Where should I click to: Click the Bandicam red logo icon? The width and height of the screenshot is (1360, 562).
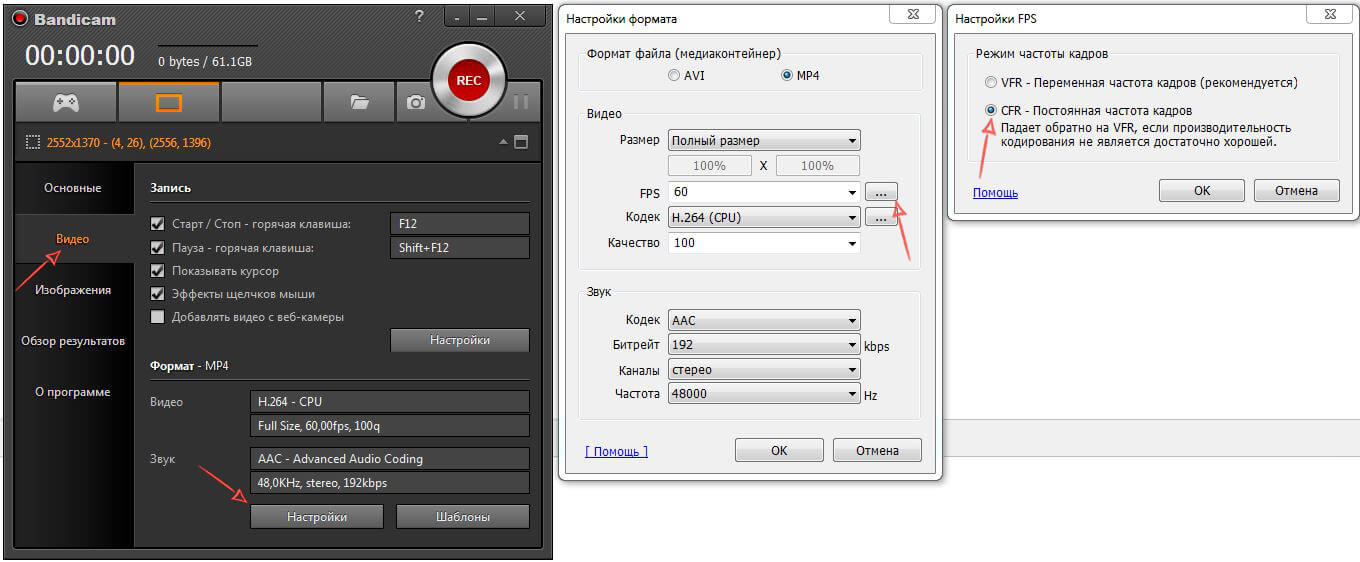(19, 18)
